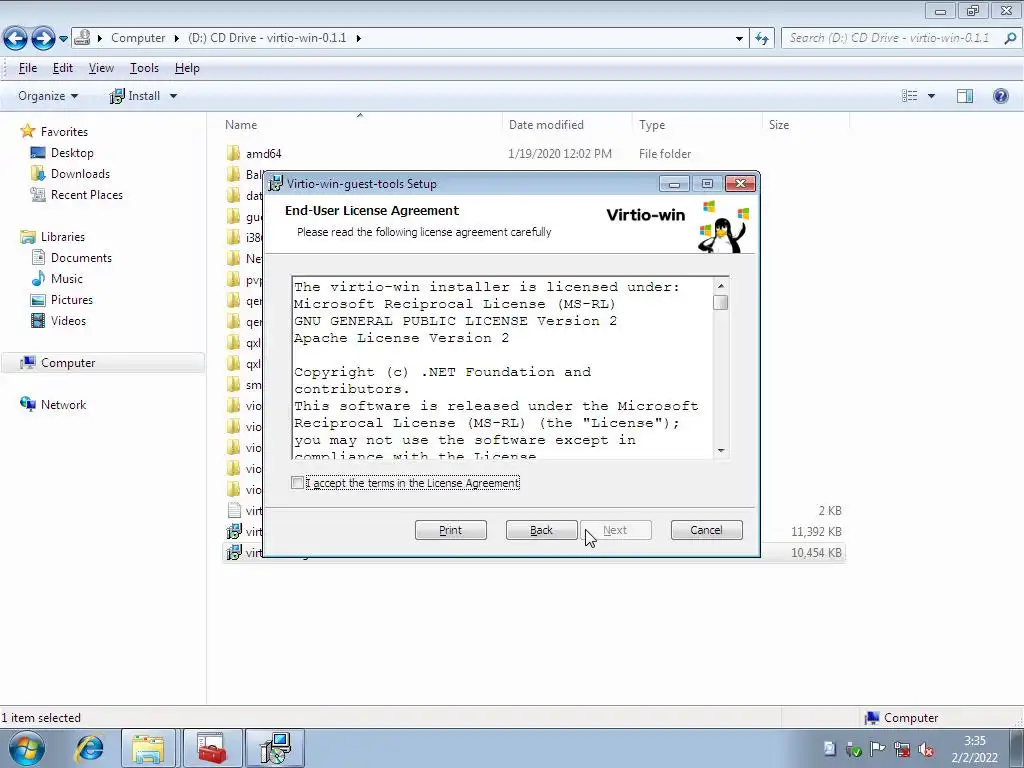Cancel the Virtio-win-guest-tools Setup

click(706, 530)
